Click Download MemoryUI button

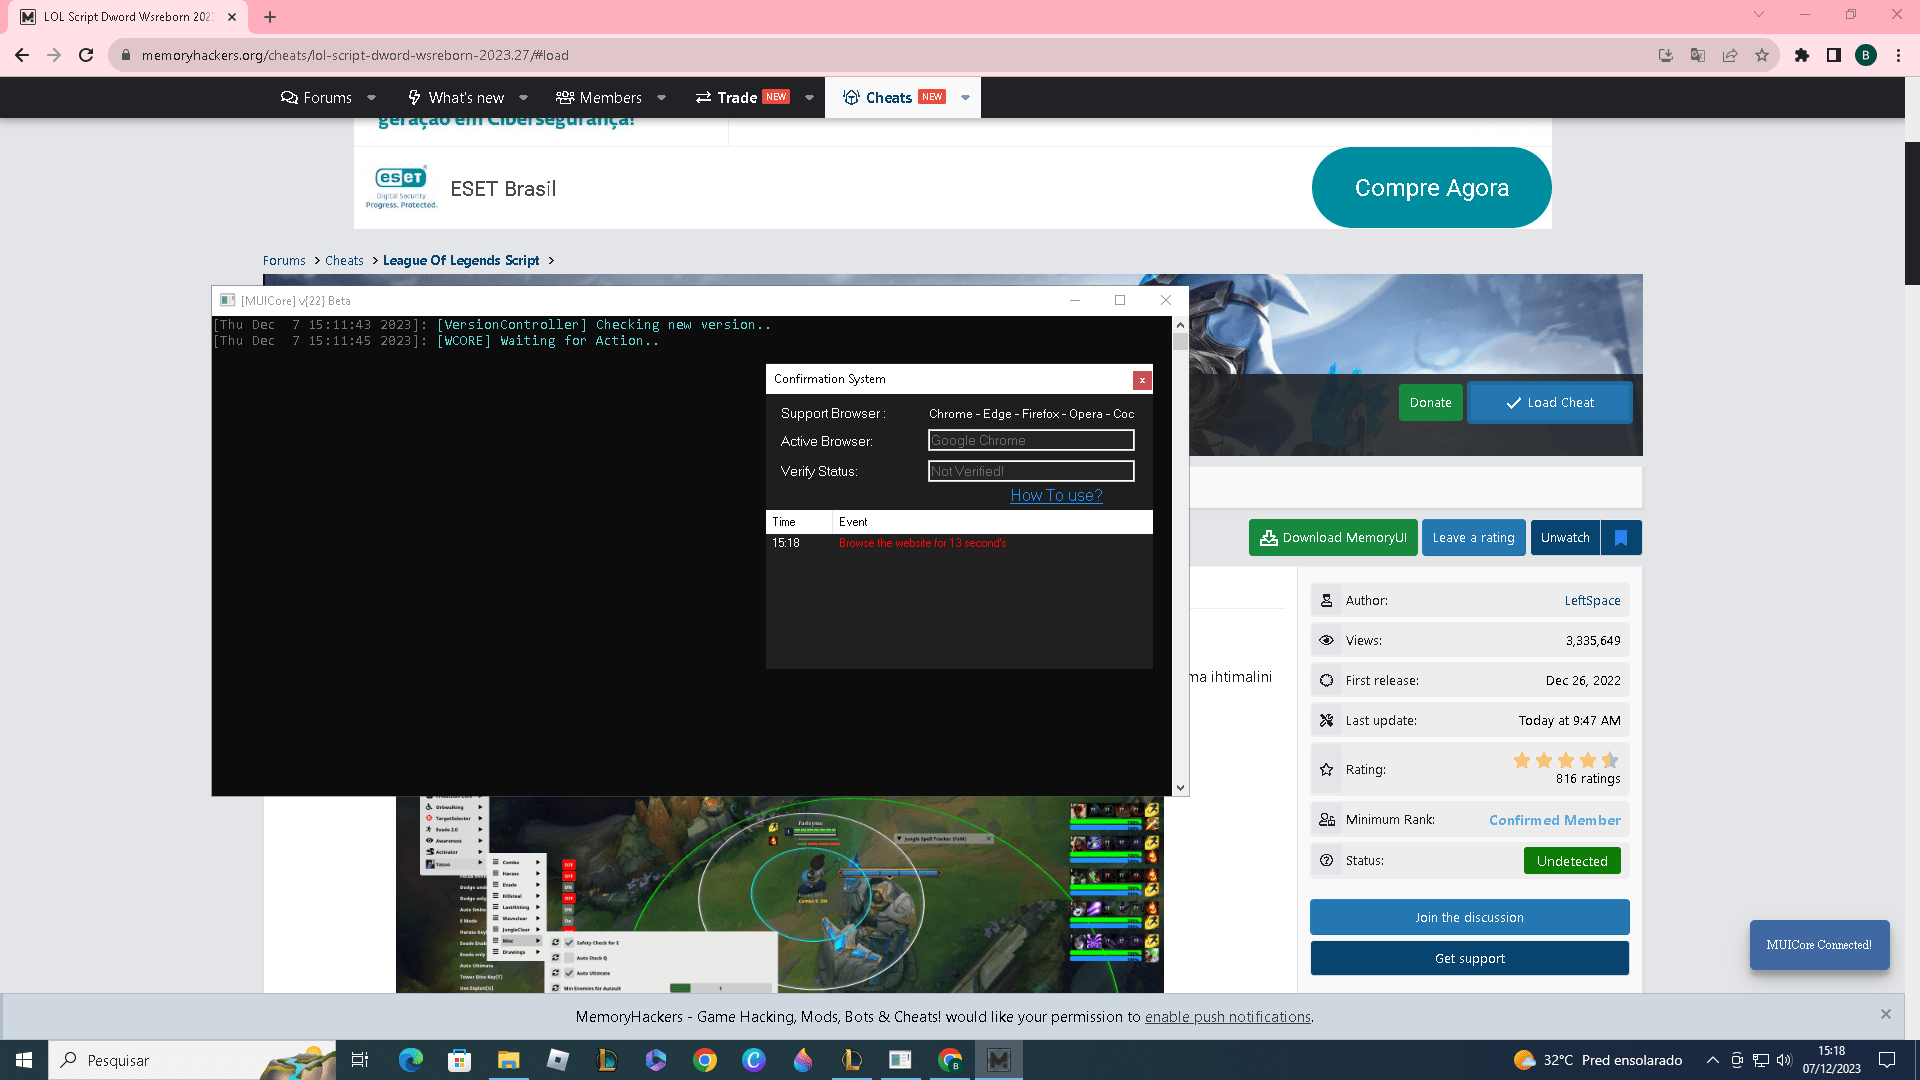(x=1333, y=537)
